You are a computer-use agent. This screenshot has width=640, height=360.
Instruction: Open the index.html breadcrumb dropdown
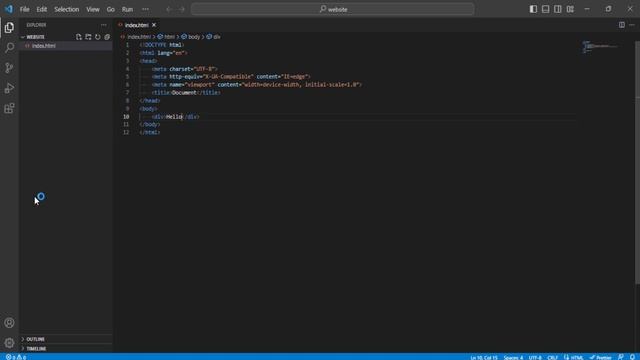click(x=136, y=37)
